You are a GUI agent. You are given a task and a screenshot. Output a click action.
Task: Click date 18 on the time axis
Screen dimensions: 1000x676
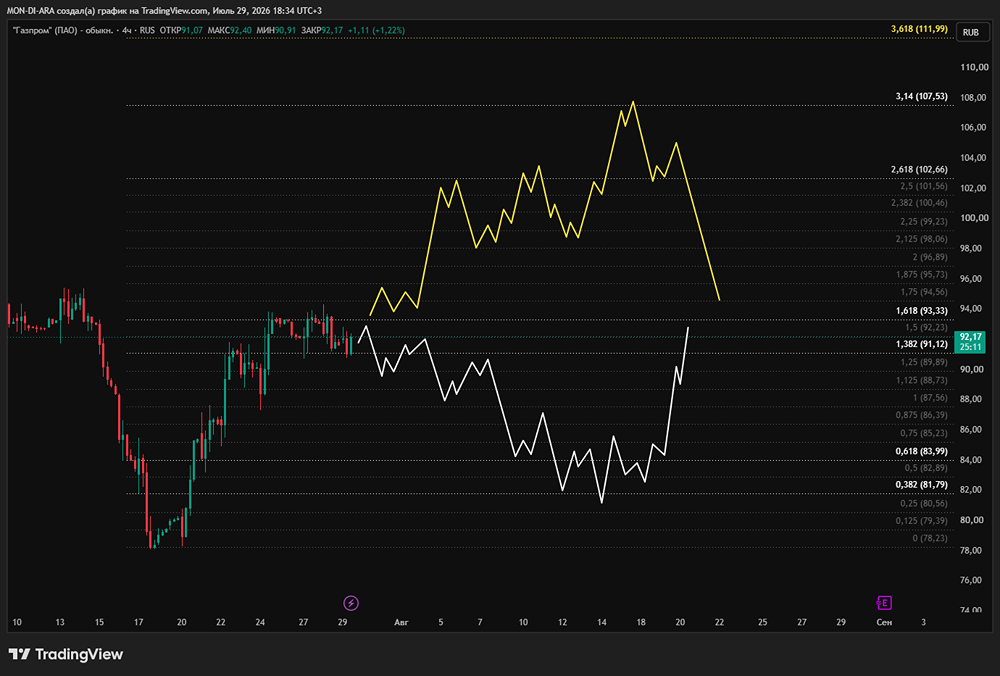[x=641, y=622]
